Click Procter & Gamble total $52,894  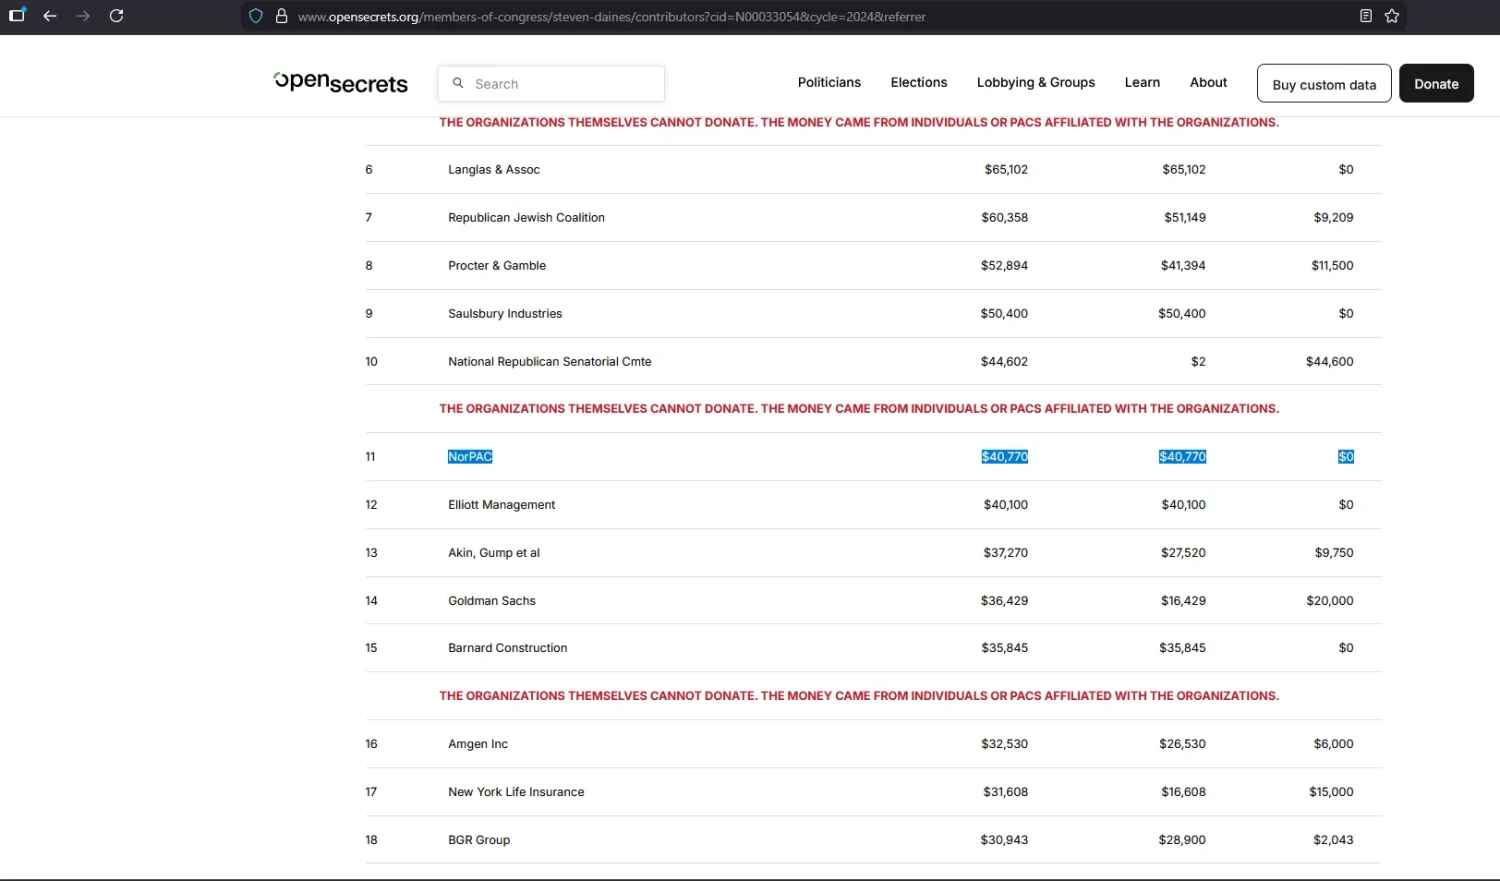point(1005,266)
